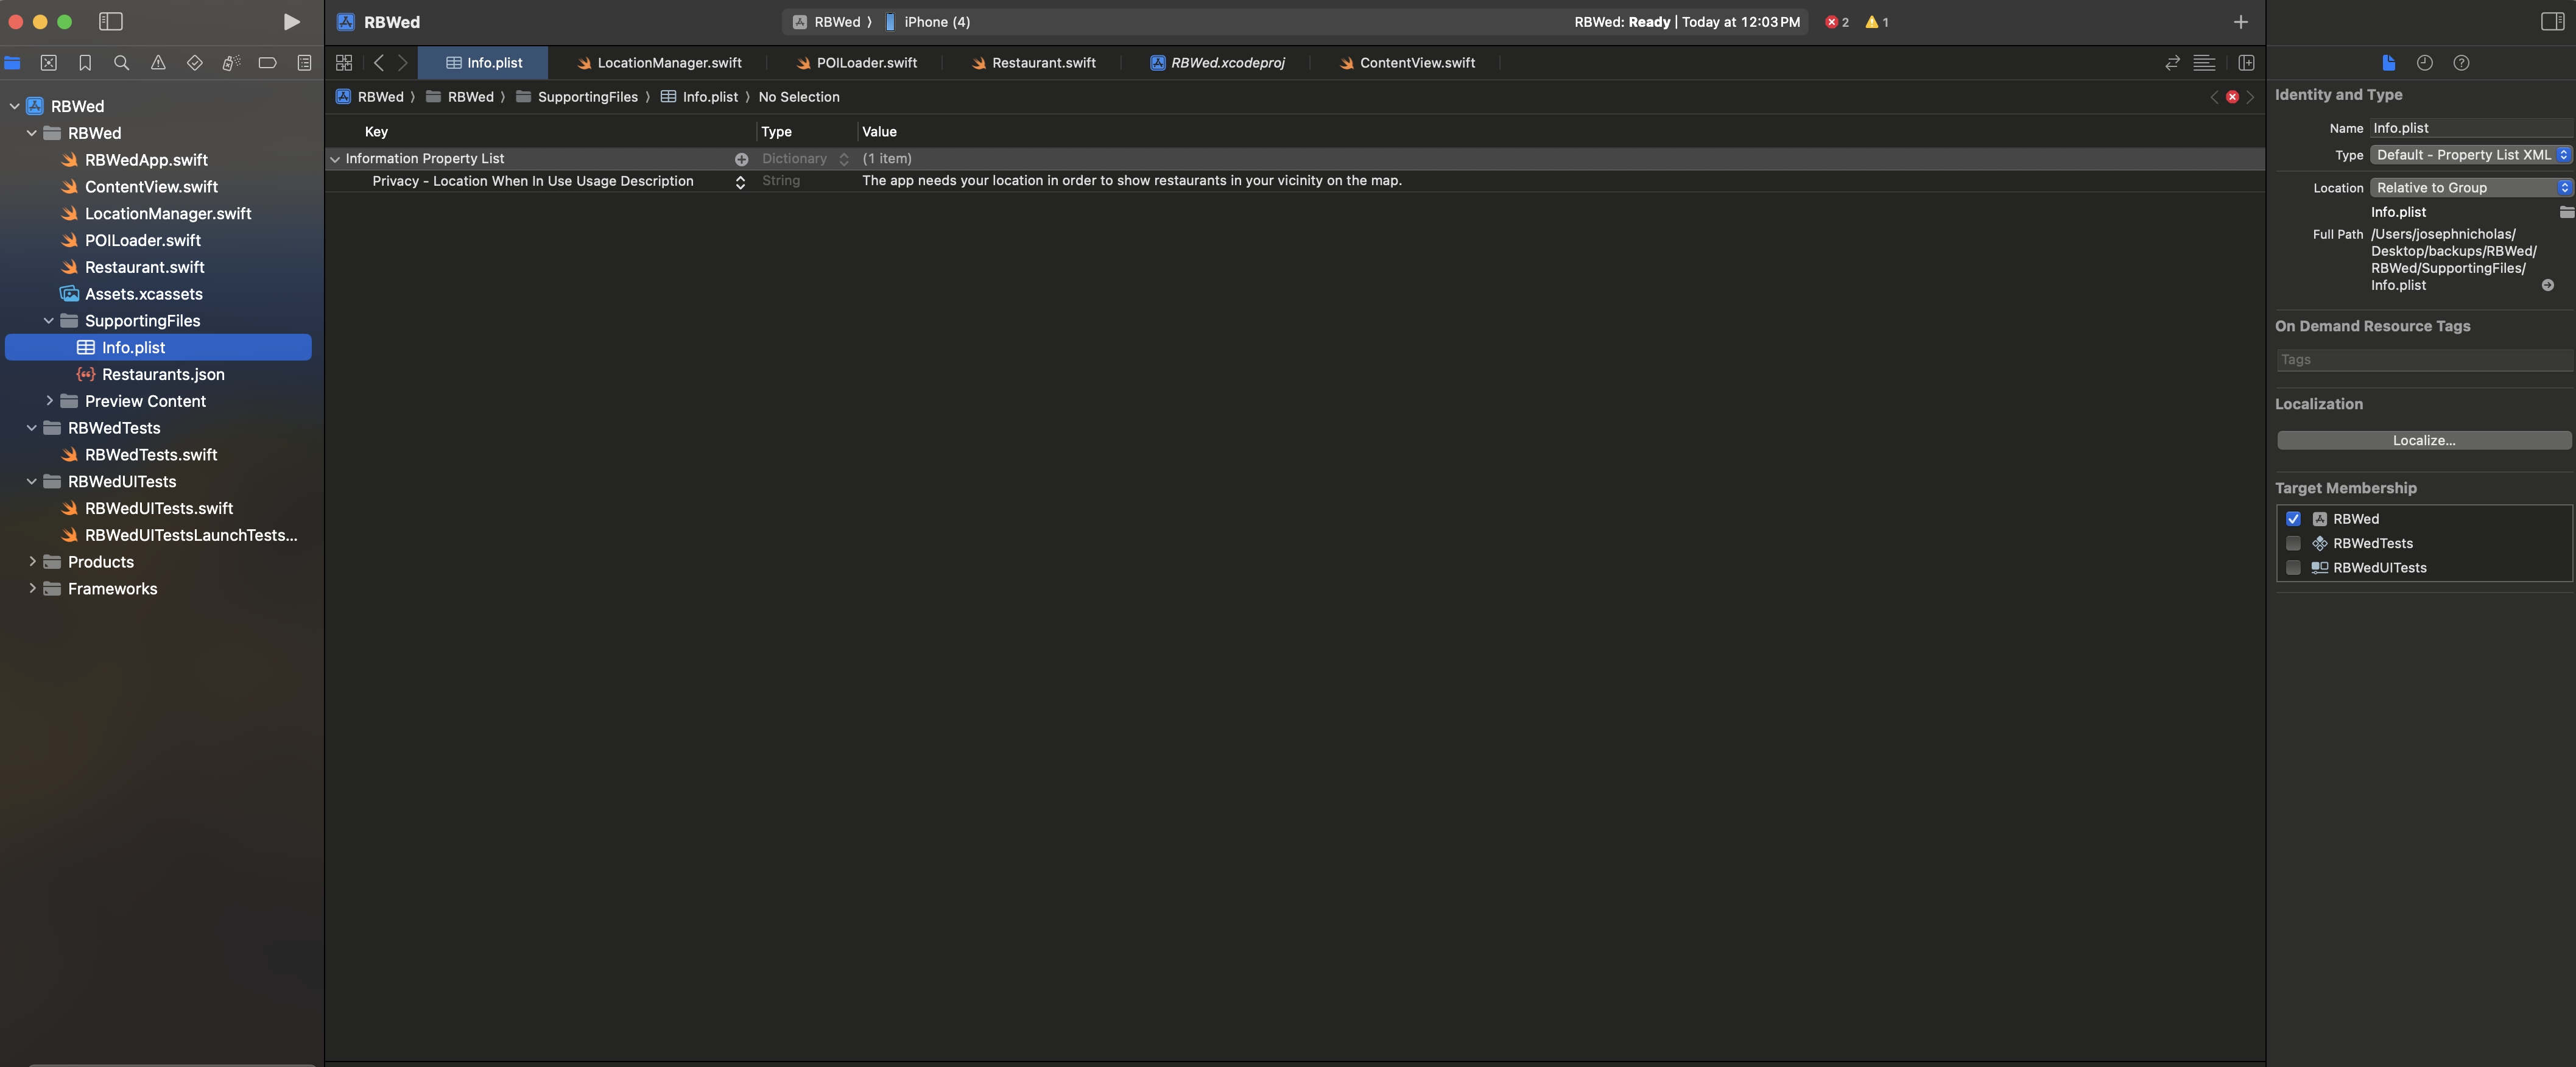Screen dimensions: 2576x1067
Task: Open the Test navigator diamond icon
Action: 195,63
